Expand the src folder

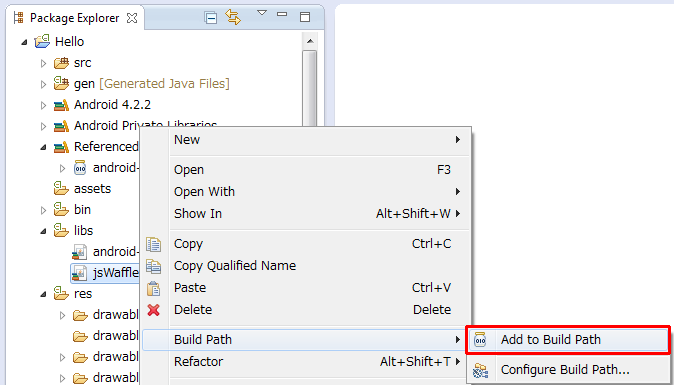pos(43,63)
